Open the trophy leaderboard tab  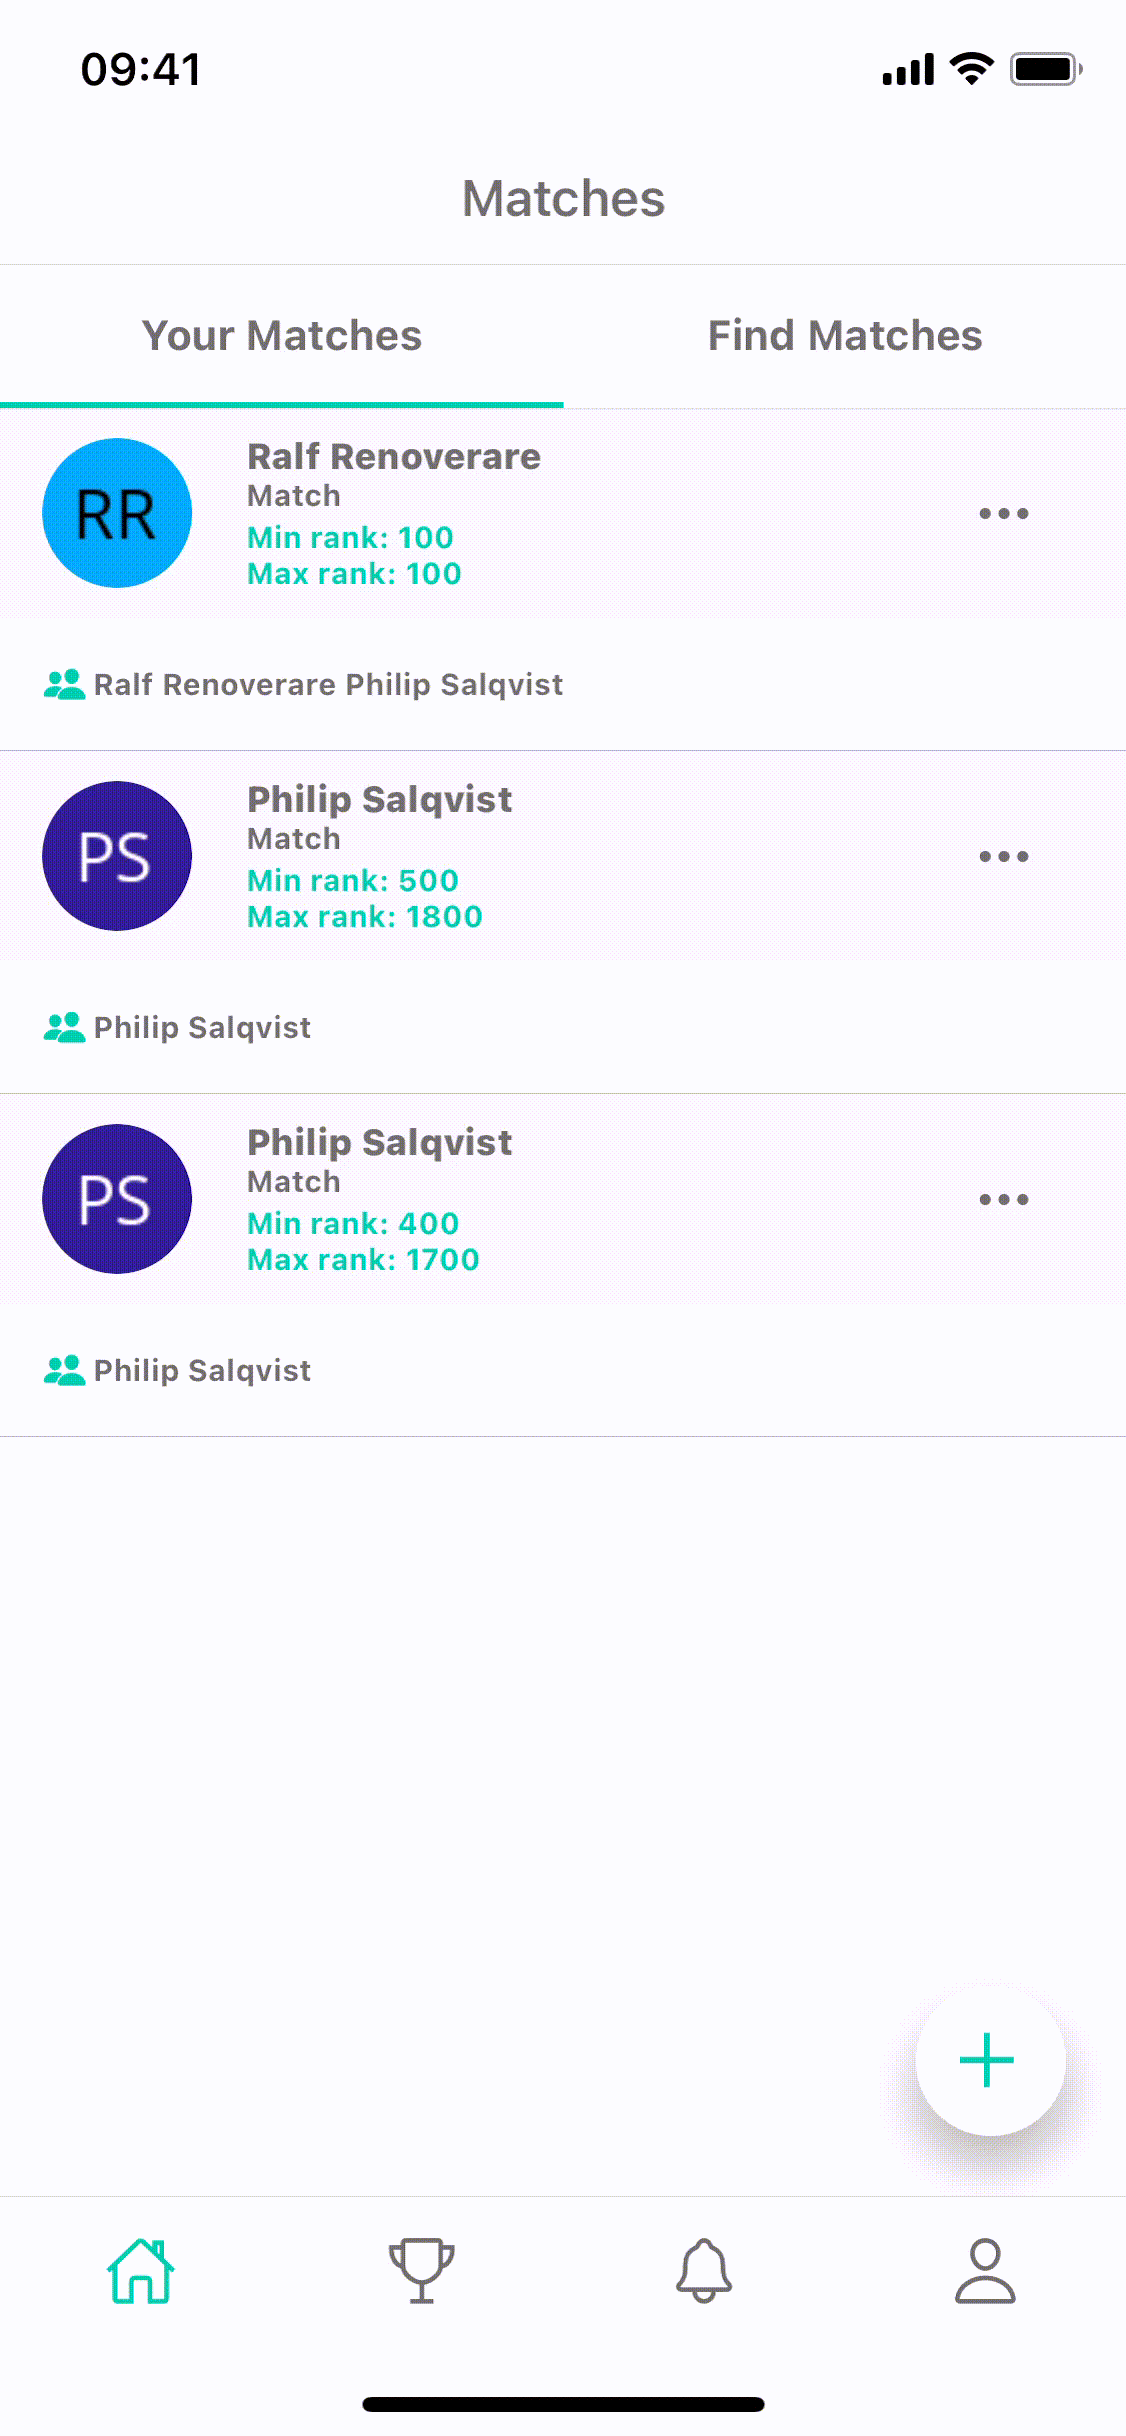tap(422, 2271)
